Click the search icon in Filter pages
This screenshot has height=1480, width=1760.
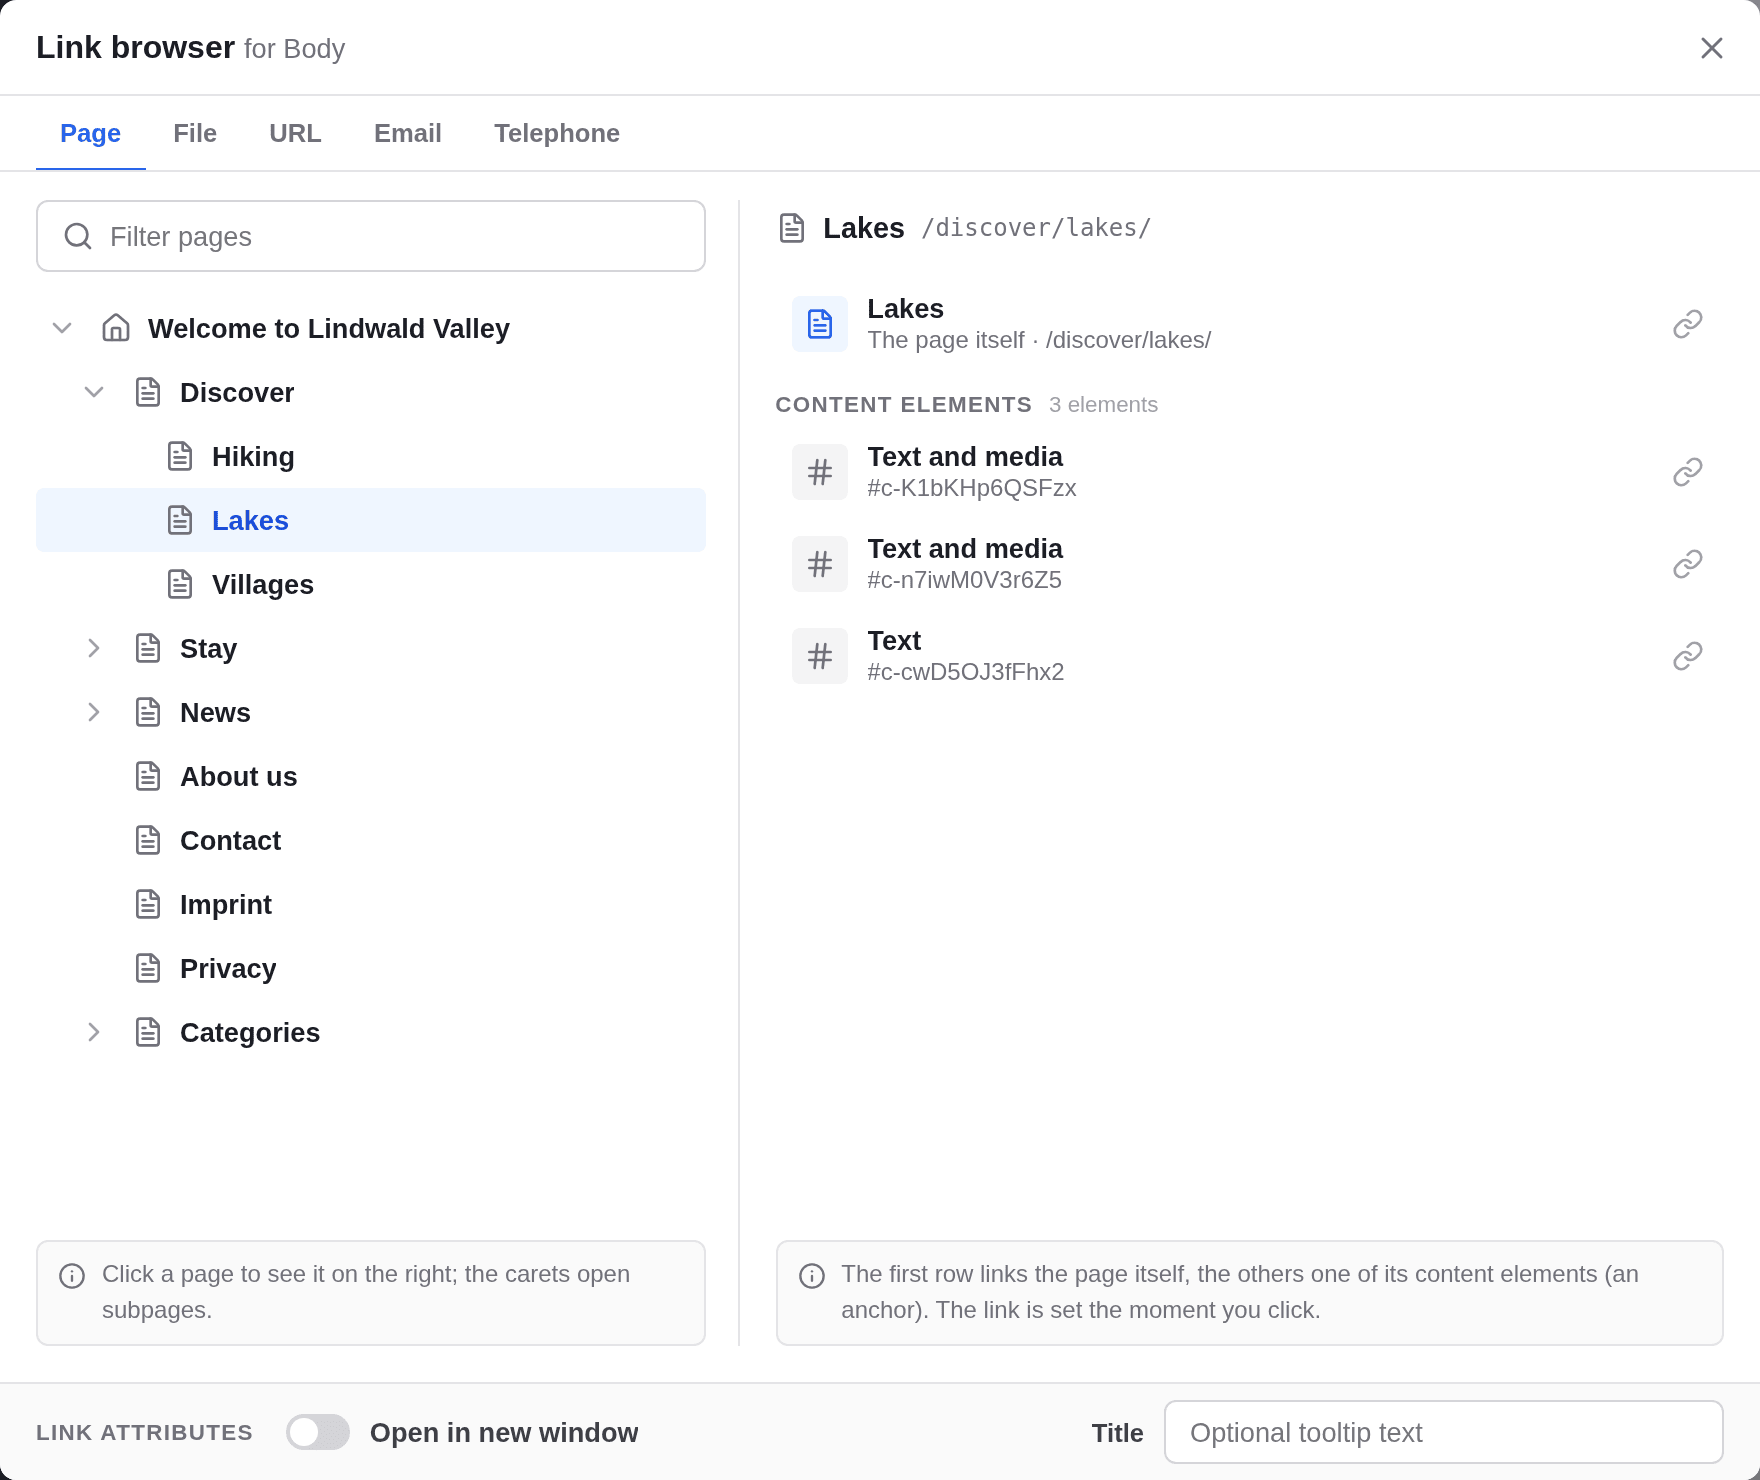pyautogui.click(x=78, y=236)
